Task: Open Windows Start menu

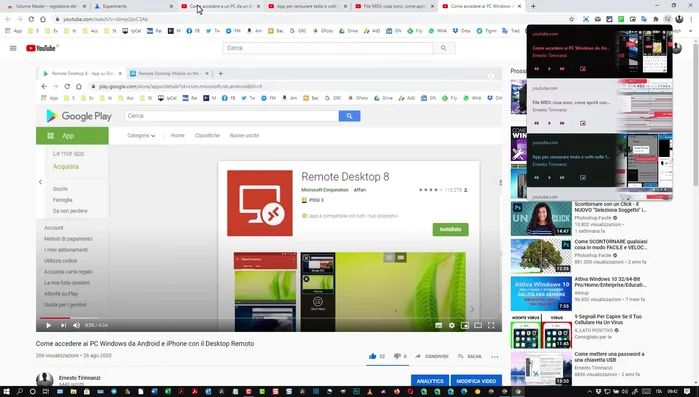Action: coord(6,392)
